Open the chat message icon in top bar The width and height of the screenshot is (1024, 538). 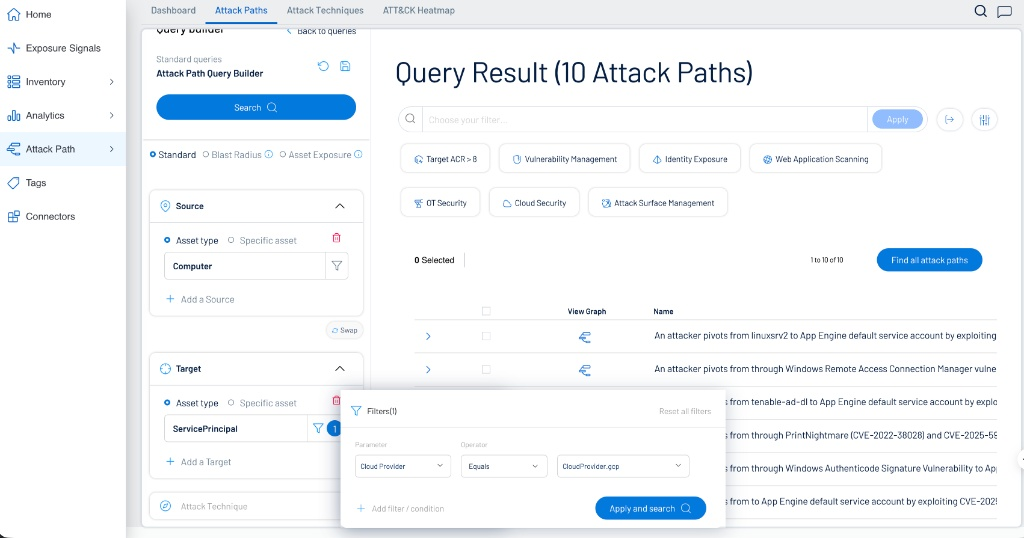[x=1003, y=11]
